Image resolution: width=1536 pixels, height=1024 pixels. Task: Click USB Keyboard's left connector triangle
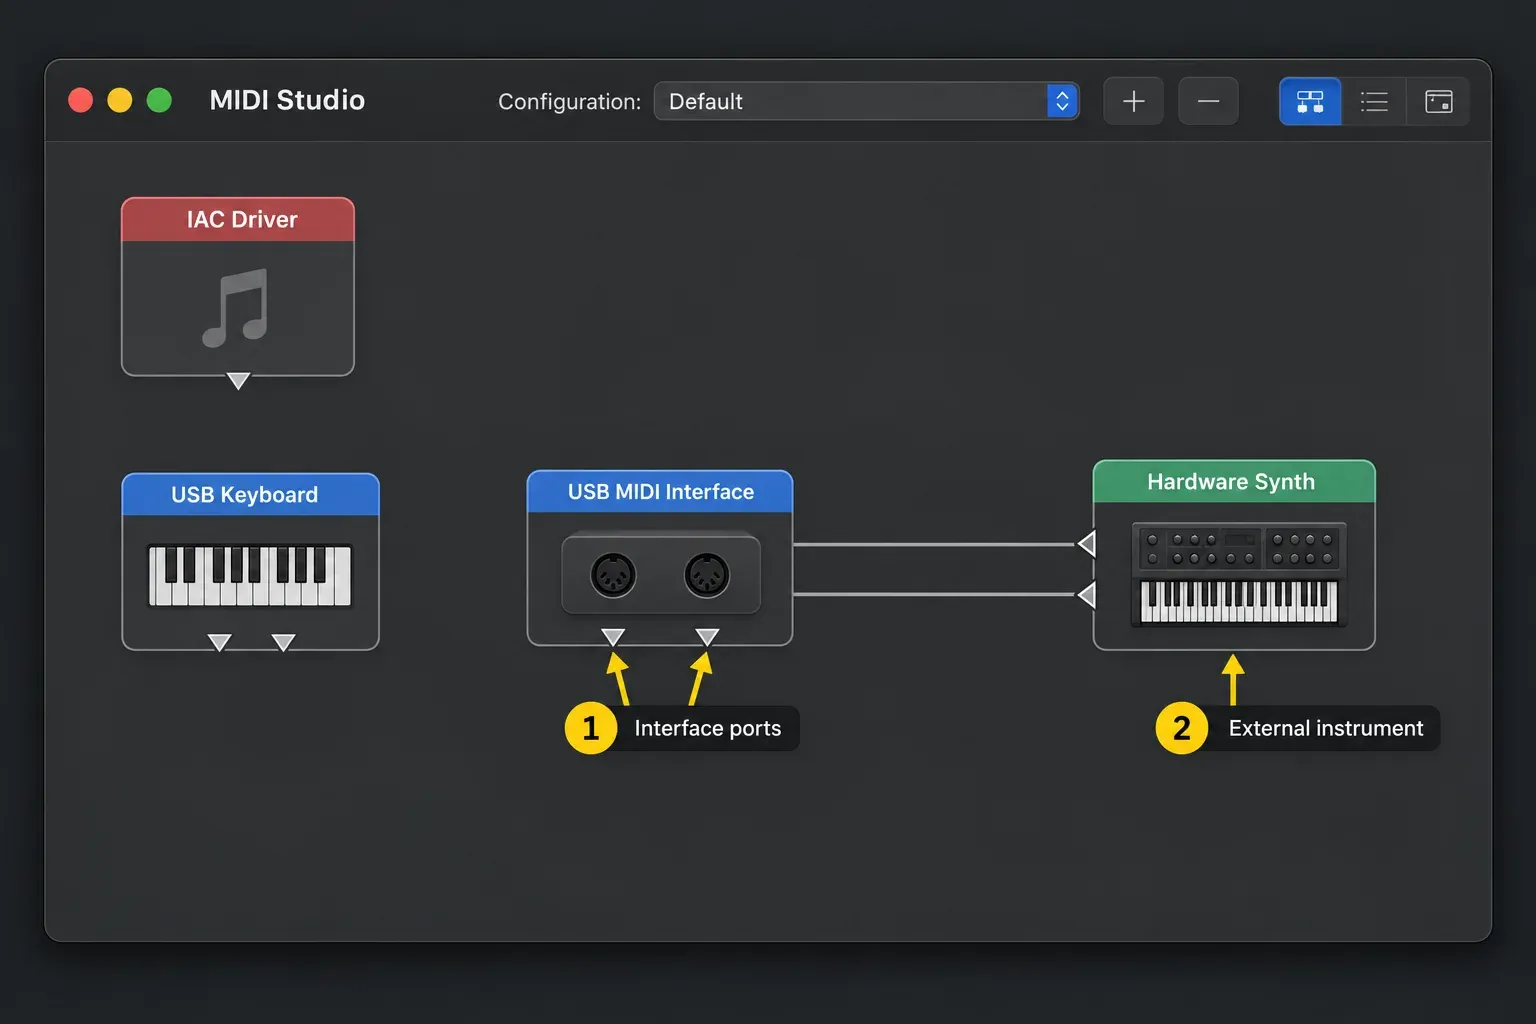point(219,642)
